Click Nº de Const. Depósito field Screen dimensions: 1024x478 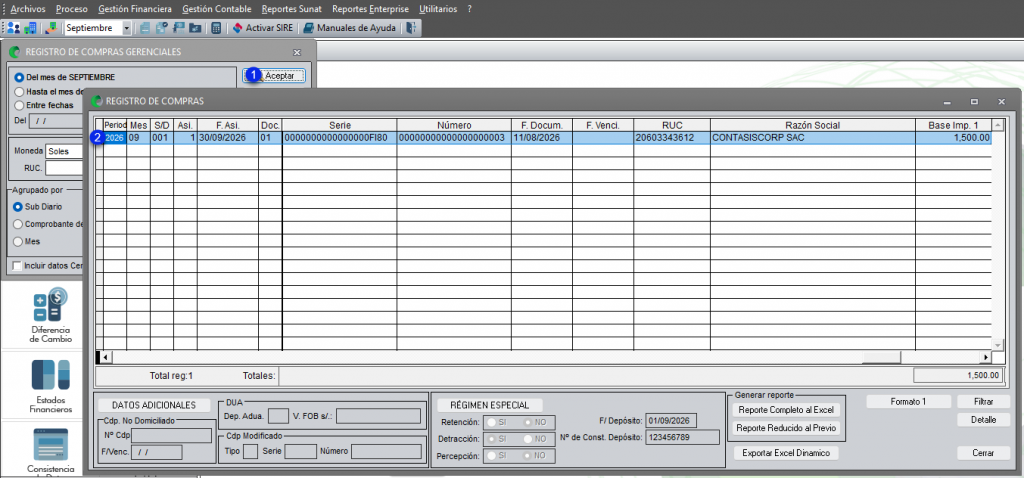(x=680, y=438)
